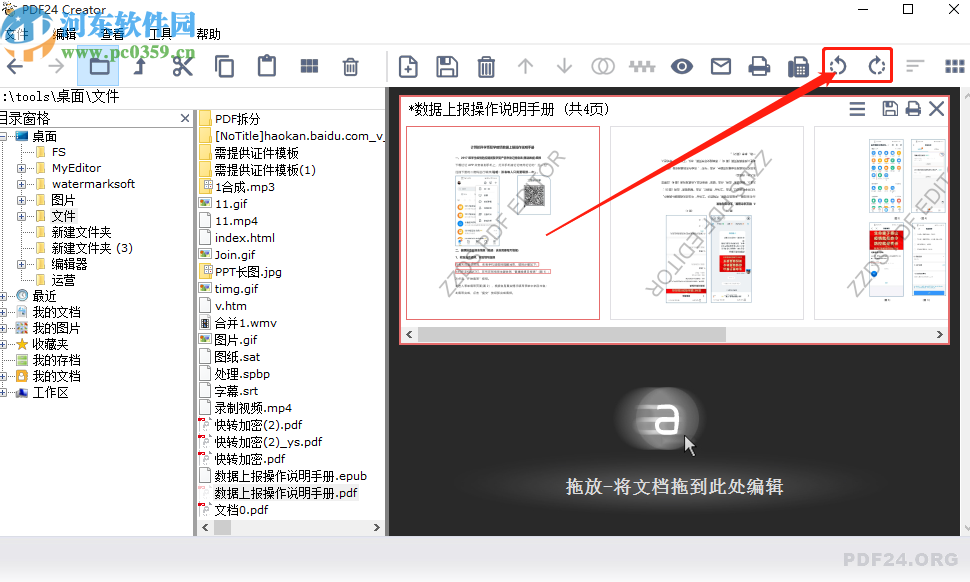The height and width of the screenshot is (582, 970).
Task: Select the rotate right tool on the toolbar
Action: 878,66
